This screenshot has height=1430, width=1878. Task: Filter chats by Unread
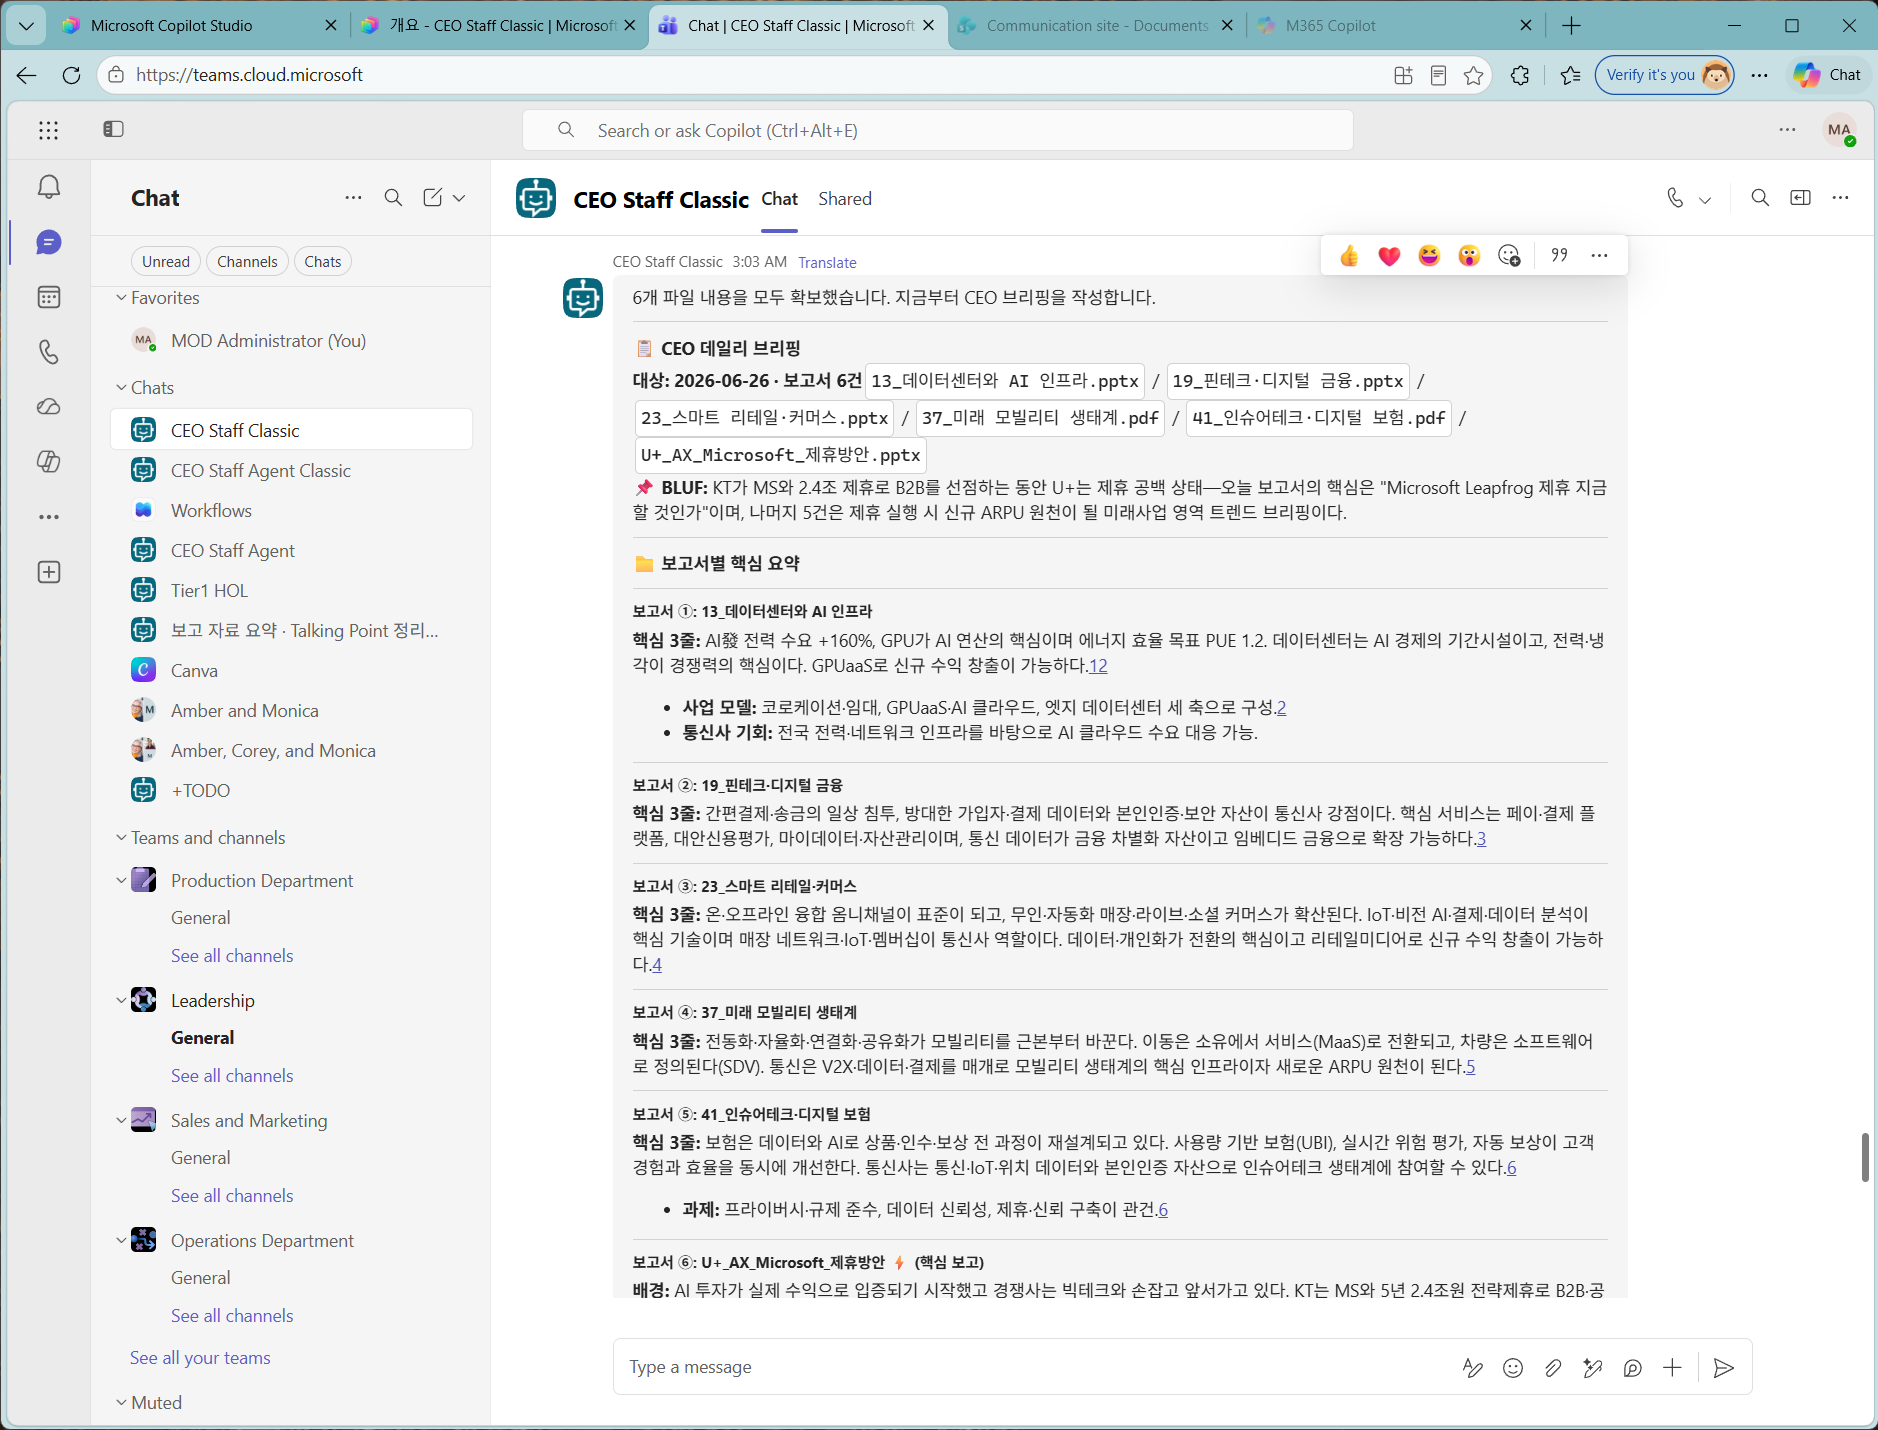pos(166,262)
